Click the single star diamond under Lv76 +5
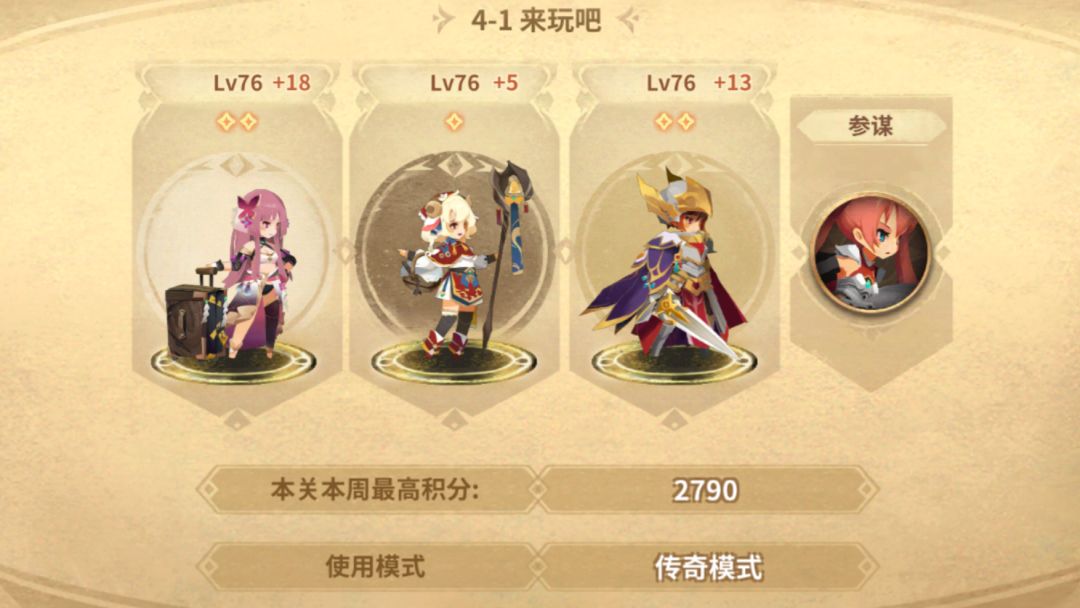The height and width of the screenshot is (608, 1080). [454, 122]
